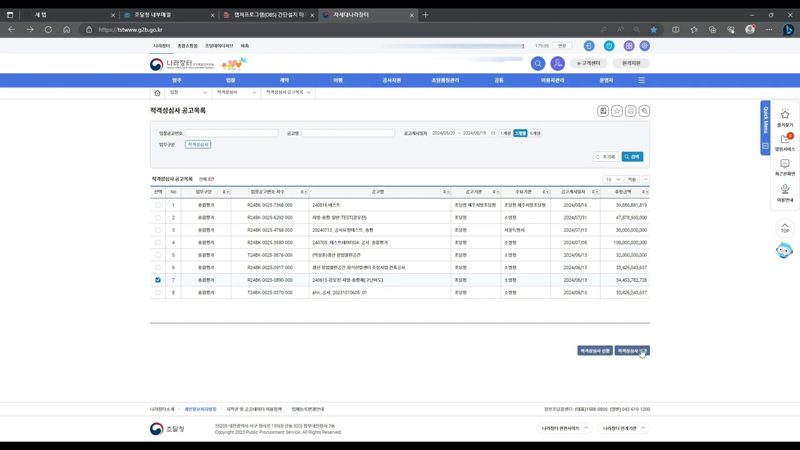
Task: Switch to the second browser tab
Action: [x=168, y=15]
